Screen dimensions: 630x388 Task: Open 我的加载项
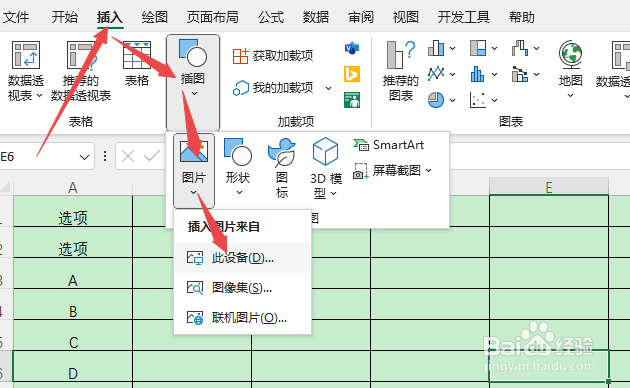pyautogui.click(x=273, y=88)
